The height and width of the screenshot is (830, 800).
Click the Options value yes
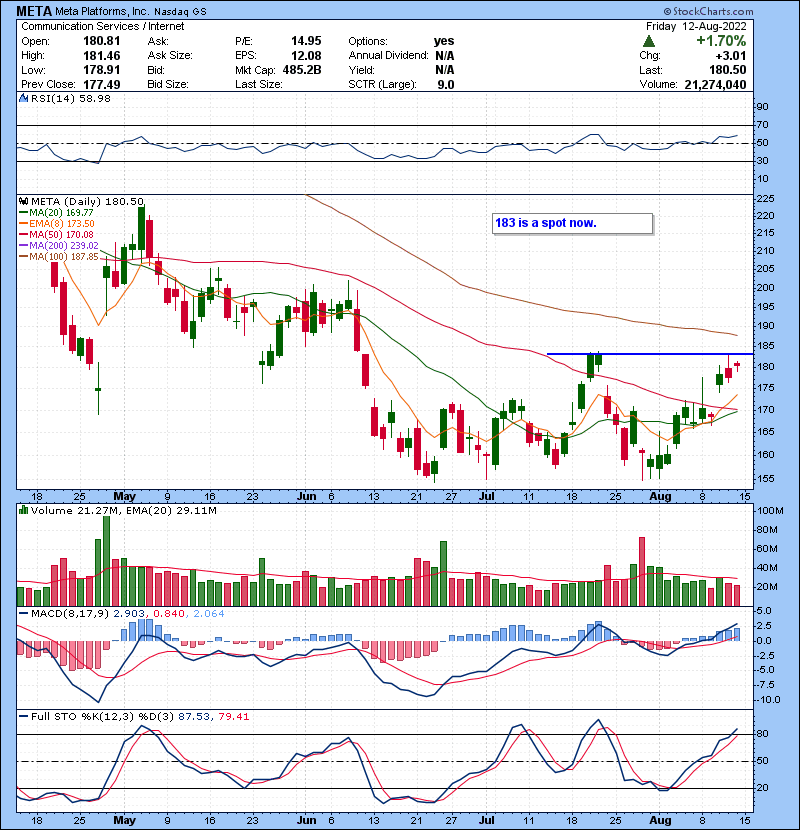coord(444,41)
